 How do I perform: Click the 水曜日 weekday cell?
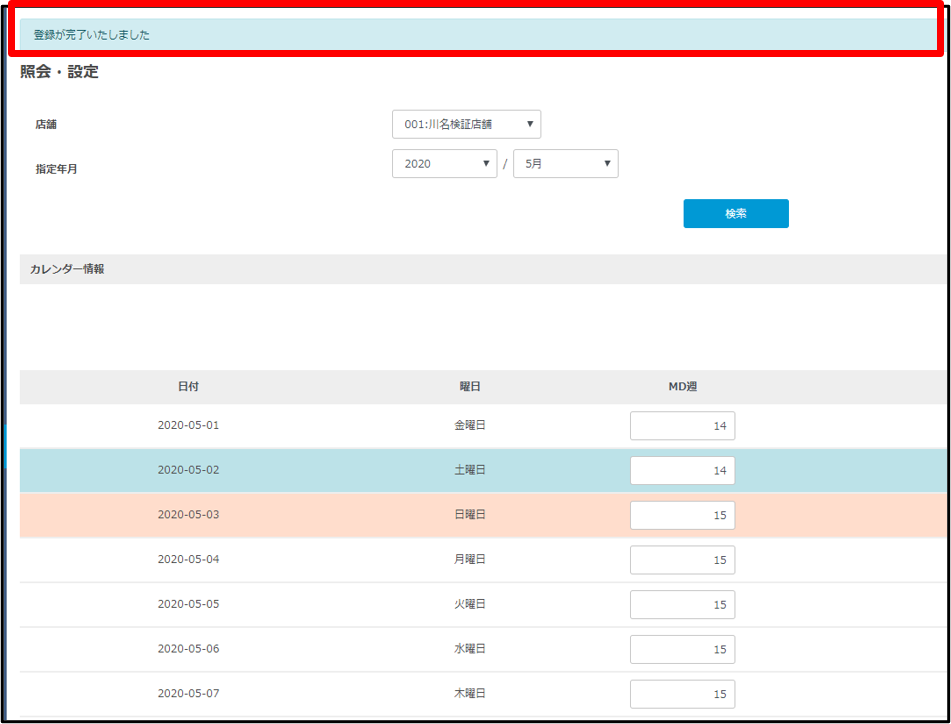click(470, 649)
